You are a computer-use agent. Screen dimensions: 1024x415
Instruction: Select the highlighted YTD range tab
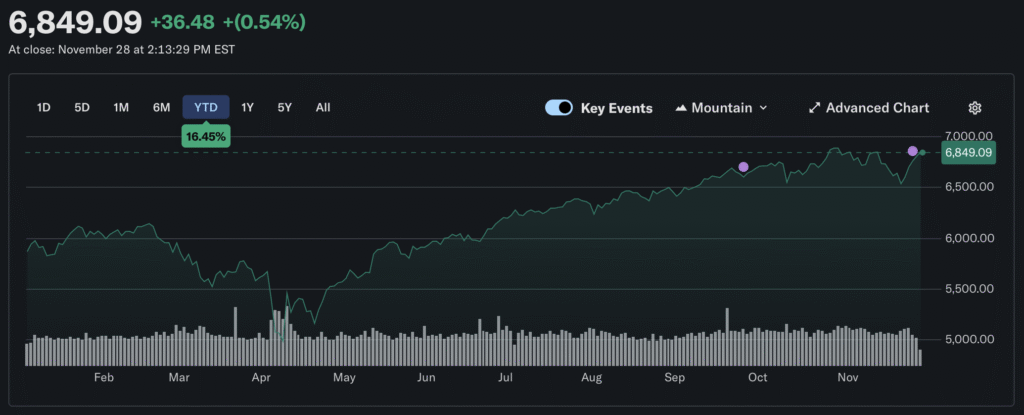[x=206, y=107]
